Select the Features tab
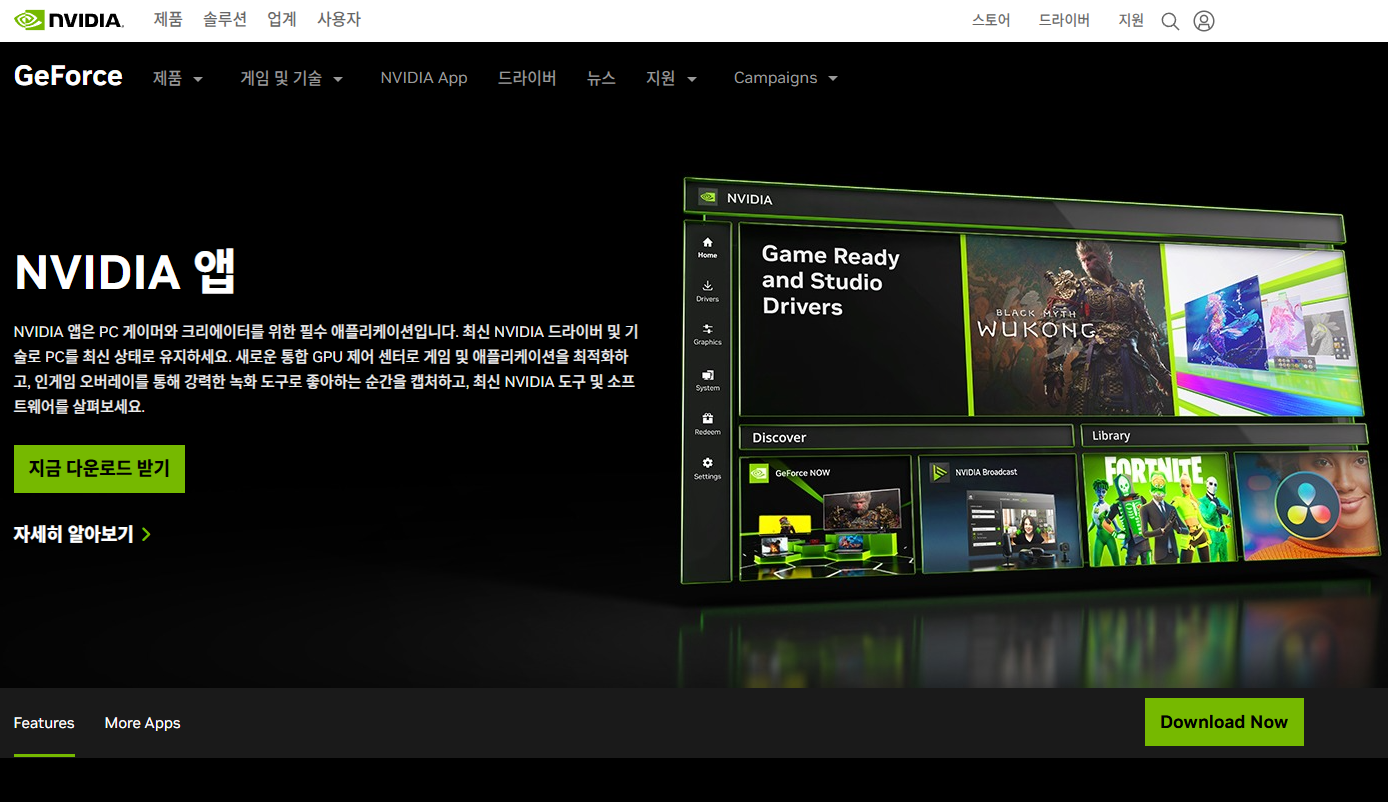 point(44,723)
